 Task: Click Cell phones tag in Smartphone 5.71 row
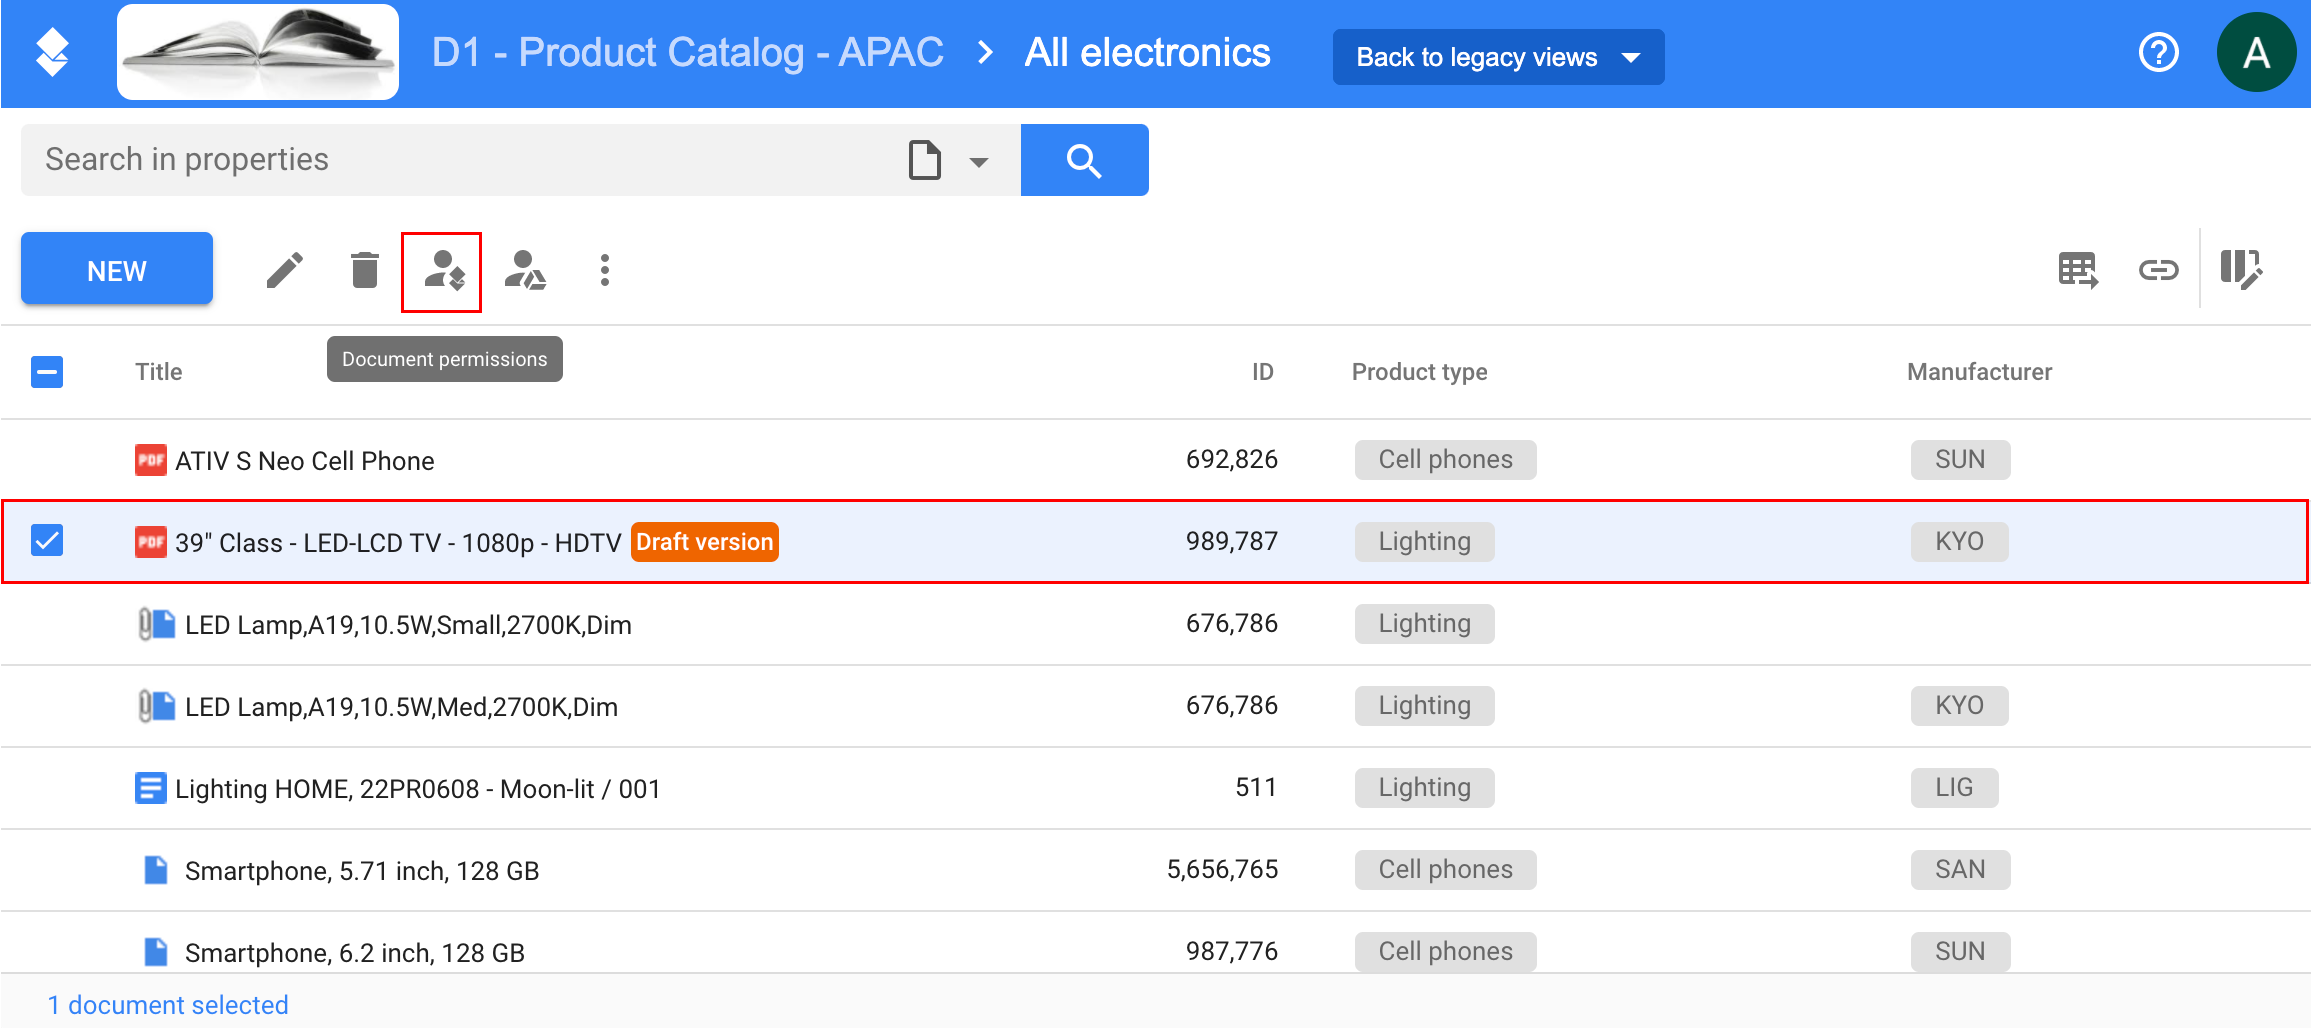point(1446,870)
